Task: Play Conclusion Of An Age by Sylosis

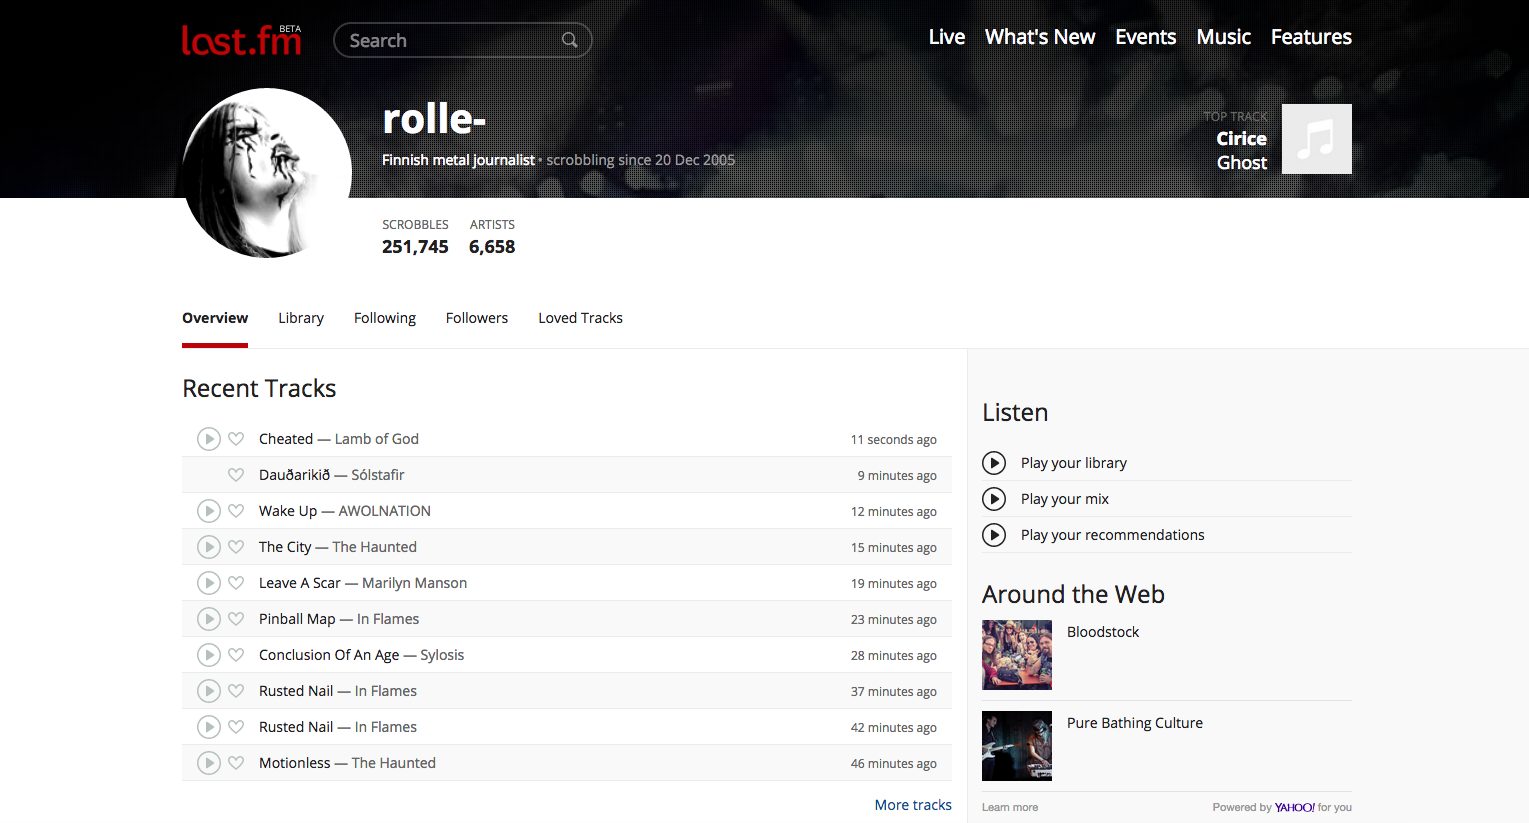Action: pyautogui.click(x=208, y=655)
